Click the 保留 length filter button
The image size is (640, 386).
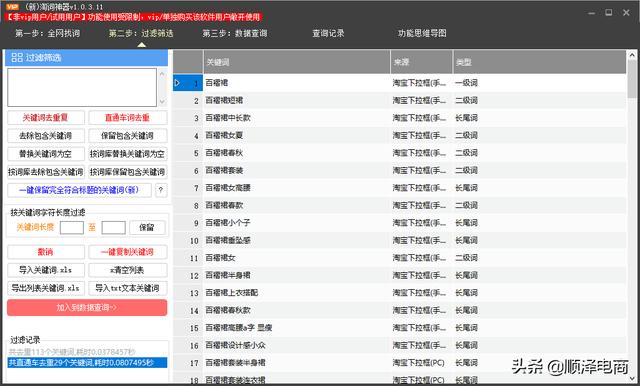click(x=147, y=227)
